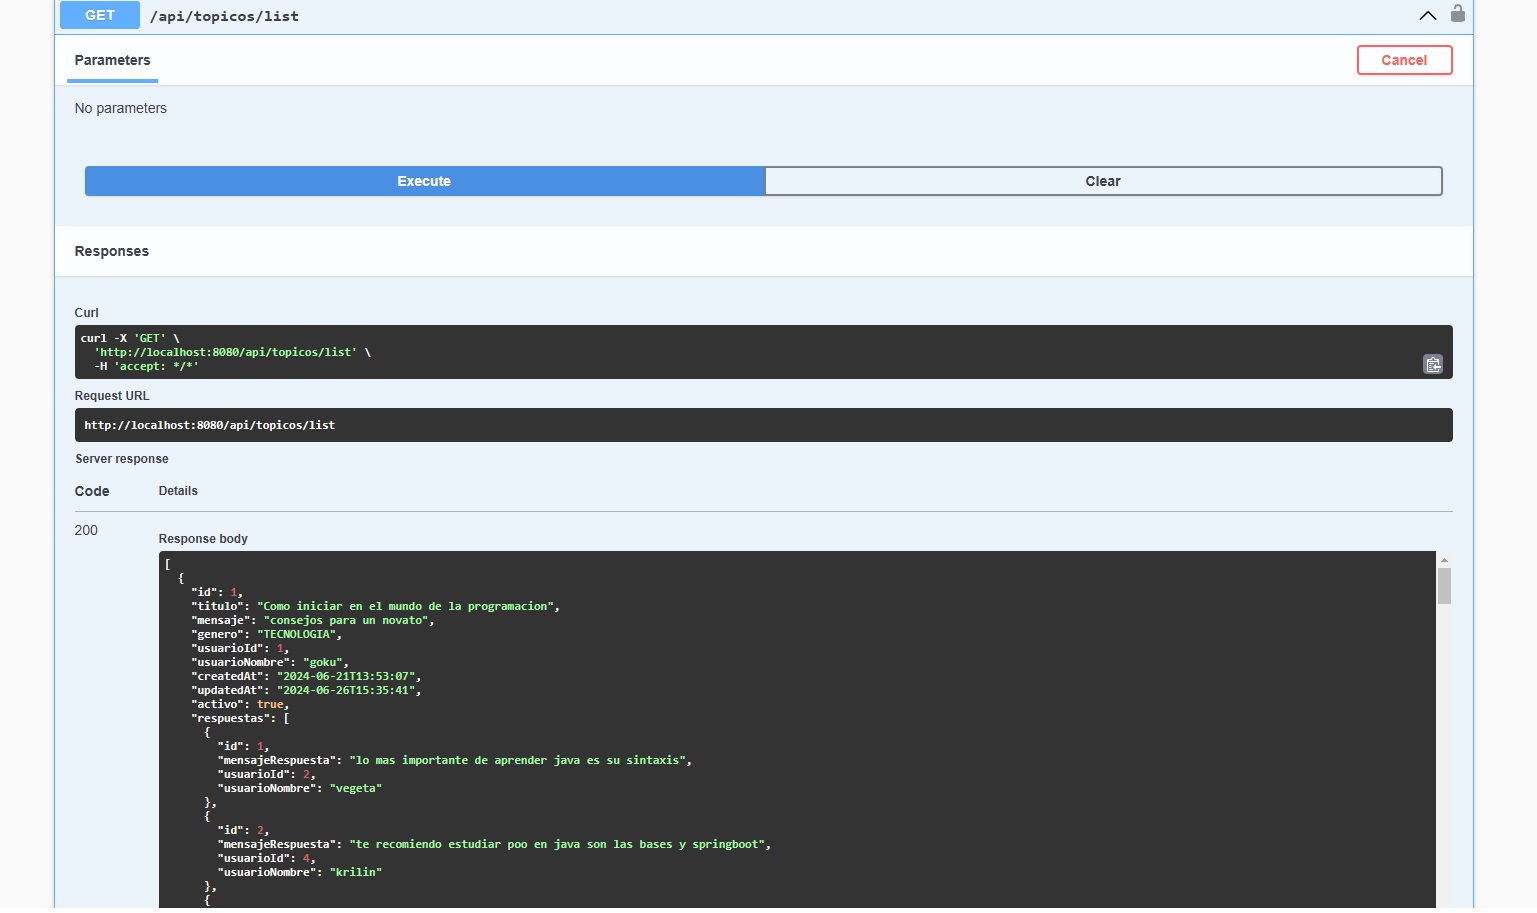
Task: Click the Curl section label
Action: pos(87,313)
